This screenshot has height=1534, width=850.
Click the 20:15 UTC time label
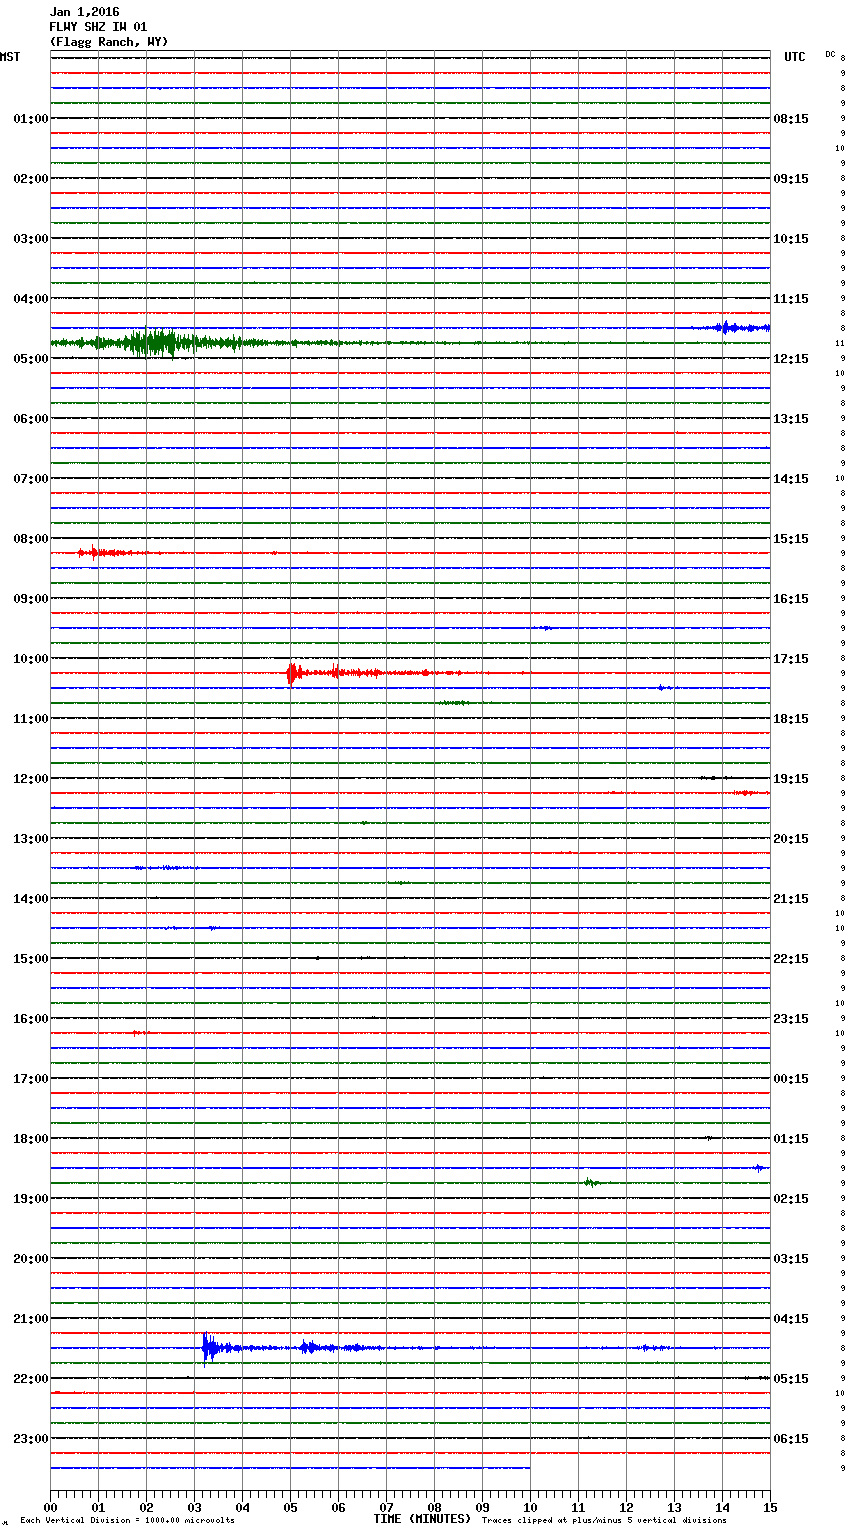[791, 839]
